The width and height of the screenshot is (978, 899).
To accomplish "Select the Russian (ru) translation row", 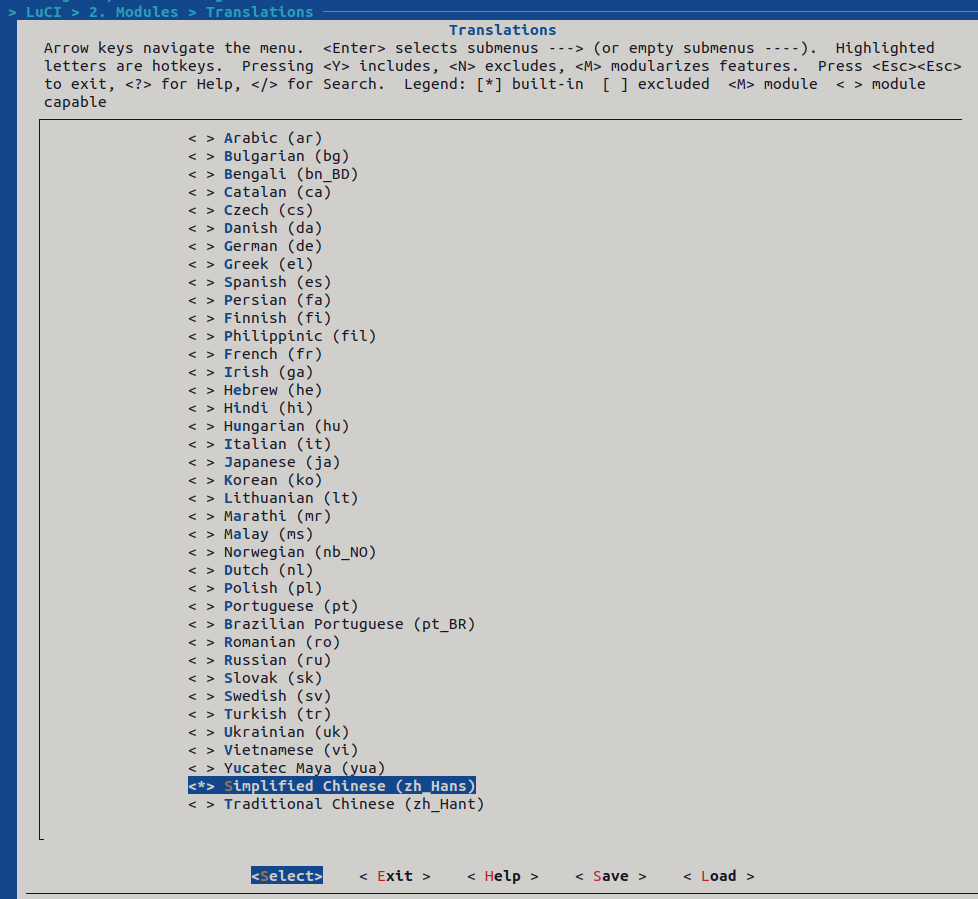I will click(259, 661).
